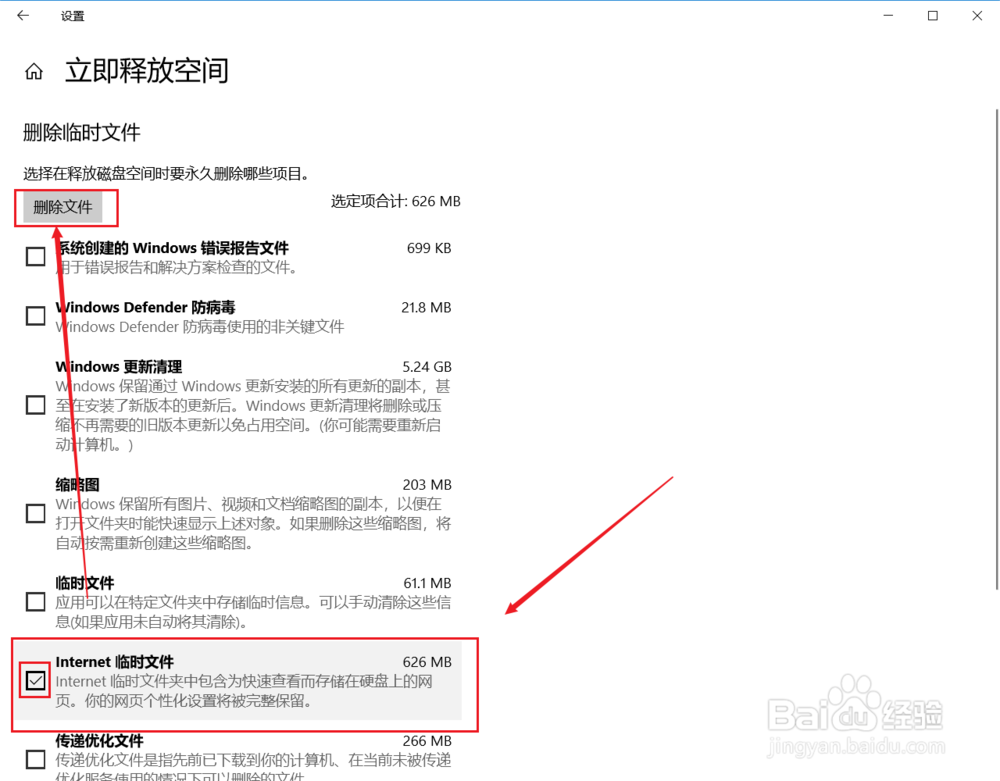Click the 626 MB value in Internet row

[x=427, y=662]
